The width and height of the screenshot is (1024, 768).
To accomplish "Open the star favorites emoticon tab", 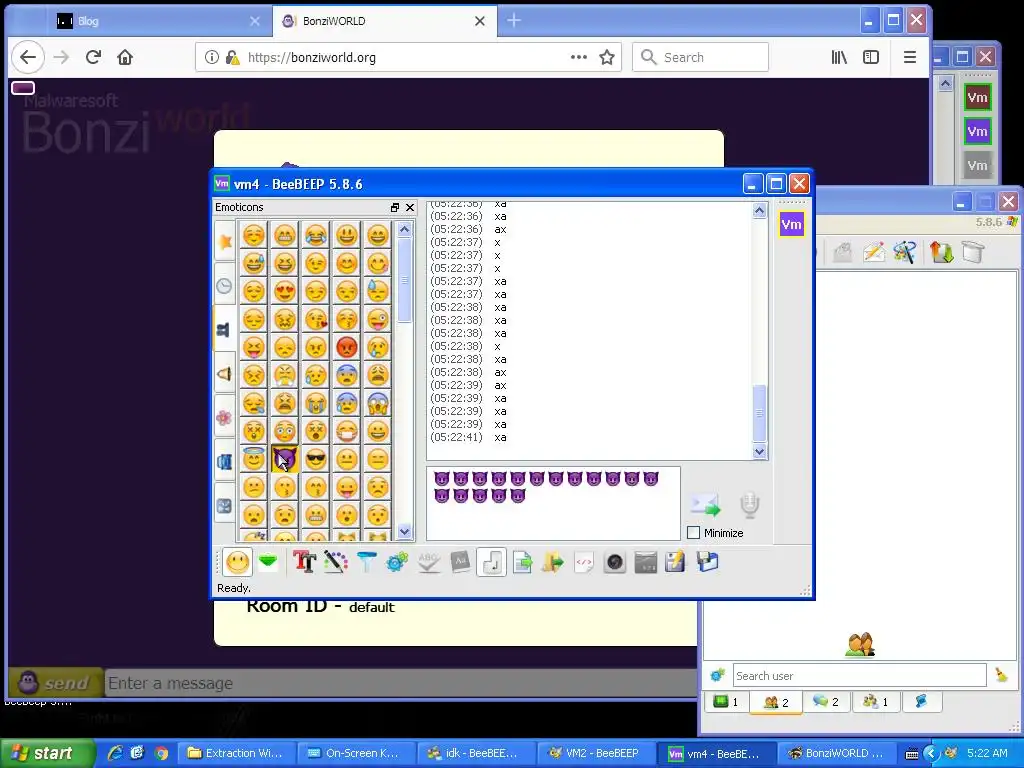I will (225, 242).
